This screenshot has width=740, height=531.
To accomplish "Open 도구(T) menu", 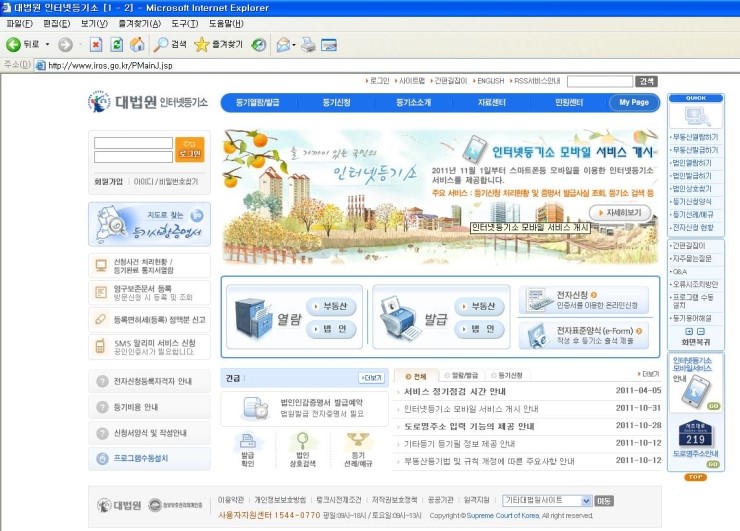I will coord(185,24).
